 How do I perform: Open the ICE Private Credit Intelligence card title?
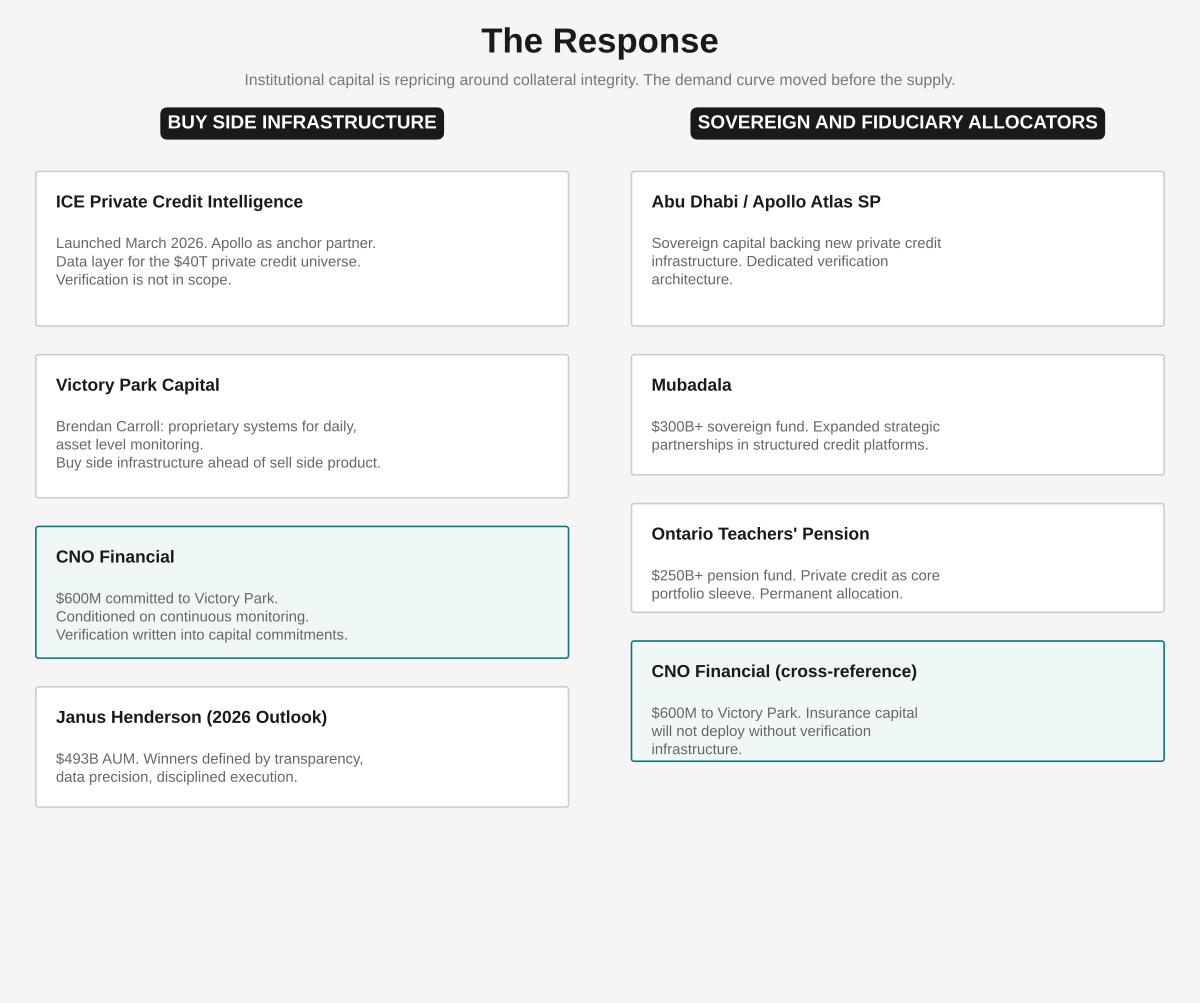coord(179,202)
